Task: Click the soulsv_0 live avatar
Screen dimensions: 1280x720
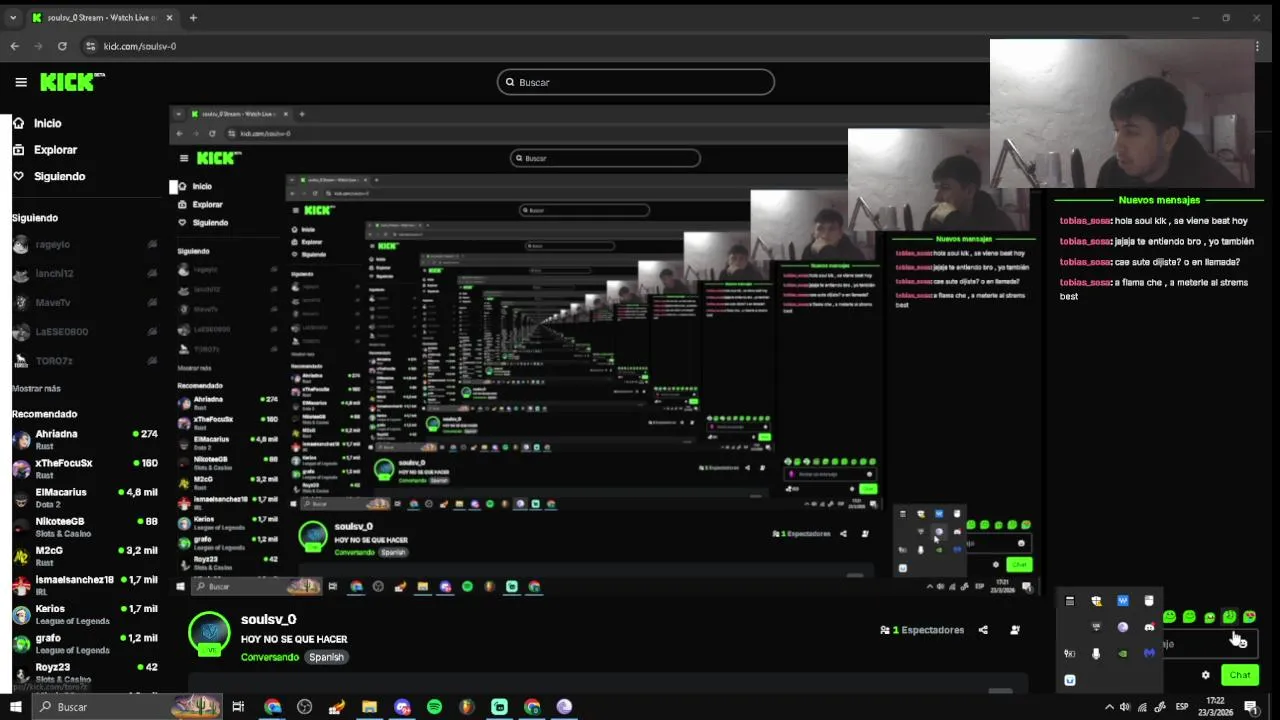Action: 210,633
